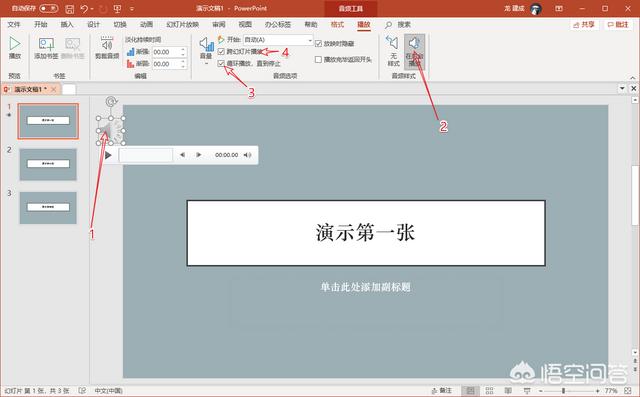Select the No Style audio style icon
Image resolution: width=640 pixels, height=397 pixels.
coord(393,44)
